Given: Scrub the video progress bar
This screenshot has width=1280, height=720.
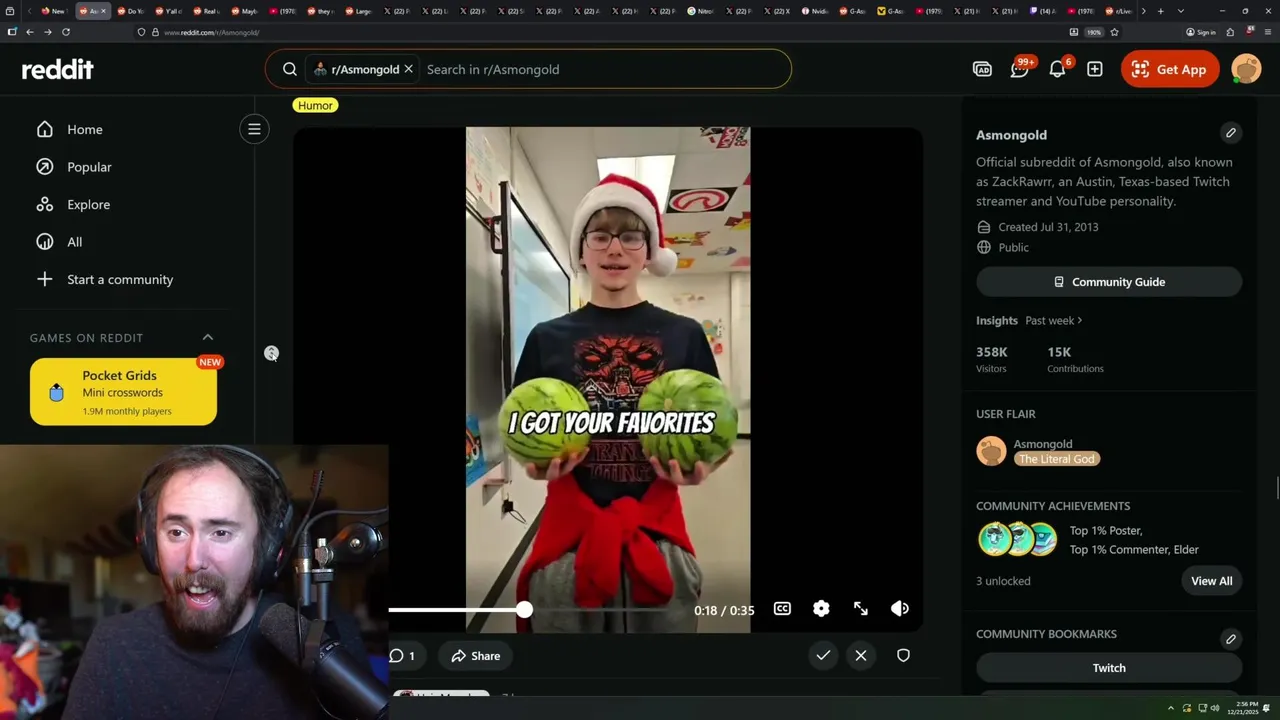Looking at the screenshot, I should pos(534,609).
